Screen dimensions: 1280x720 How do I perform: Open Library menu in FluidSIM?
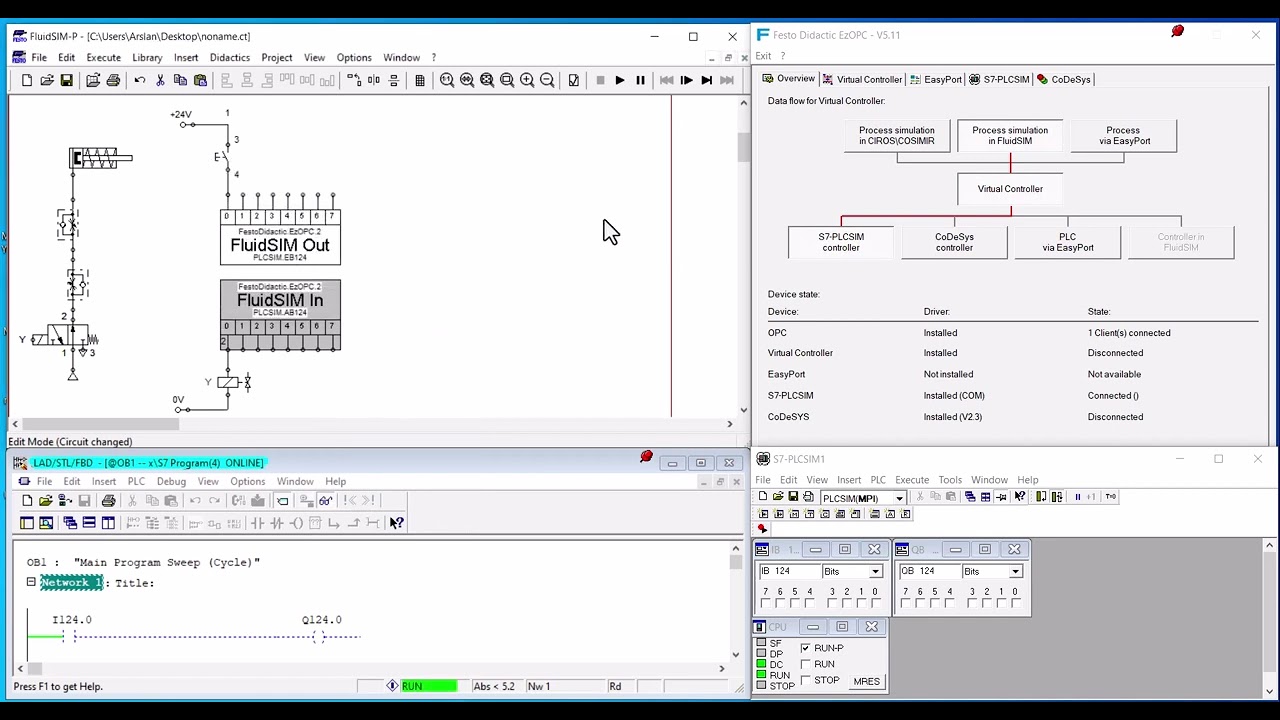point(147,57)
